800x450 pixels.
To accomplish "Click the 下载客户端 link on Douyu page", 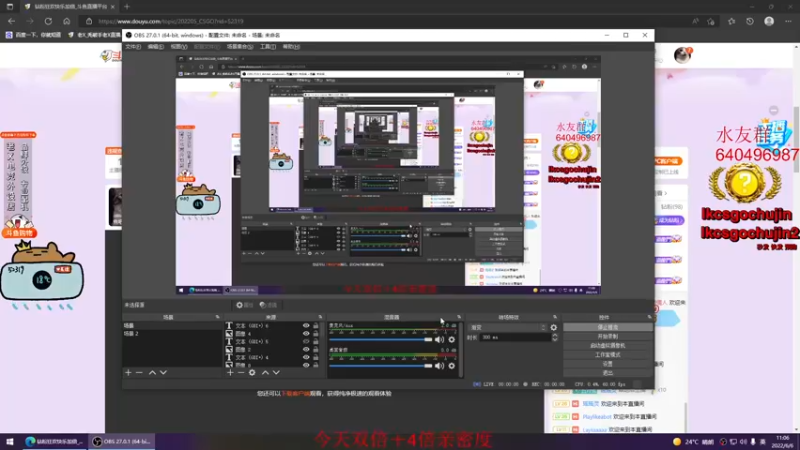I will pyautogui.click(x=296, y=394).
